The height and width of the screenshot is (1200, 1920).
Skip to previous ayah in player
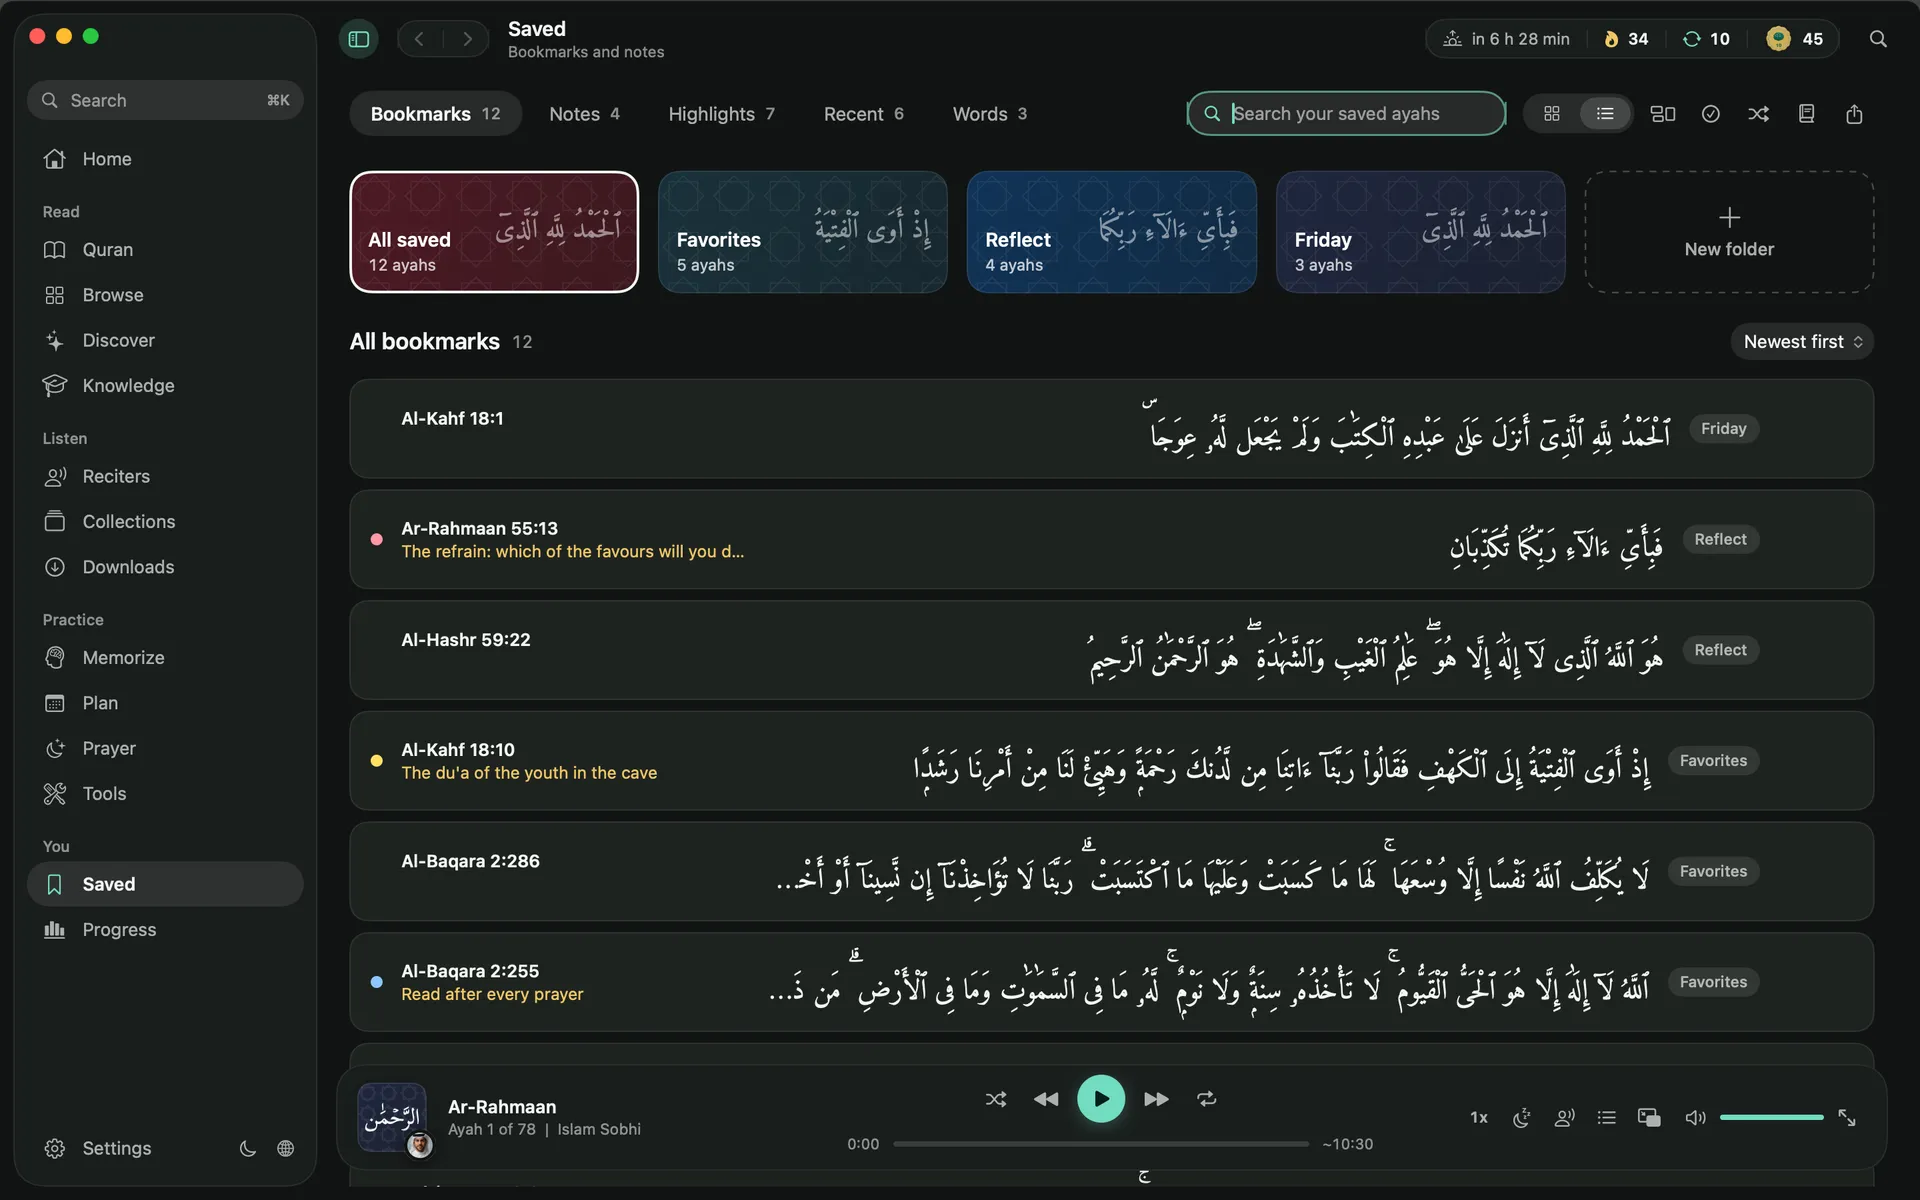point(1046,1099)
